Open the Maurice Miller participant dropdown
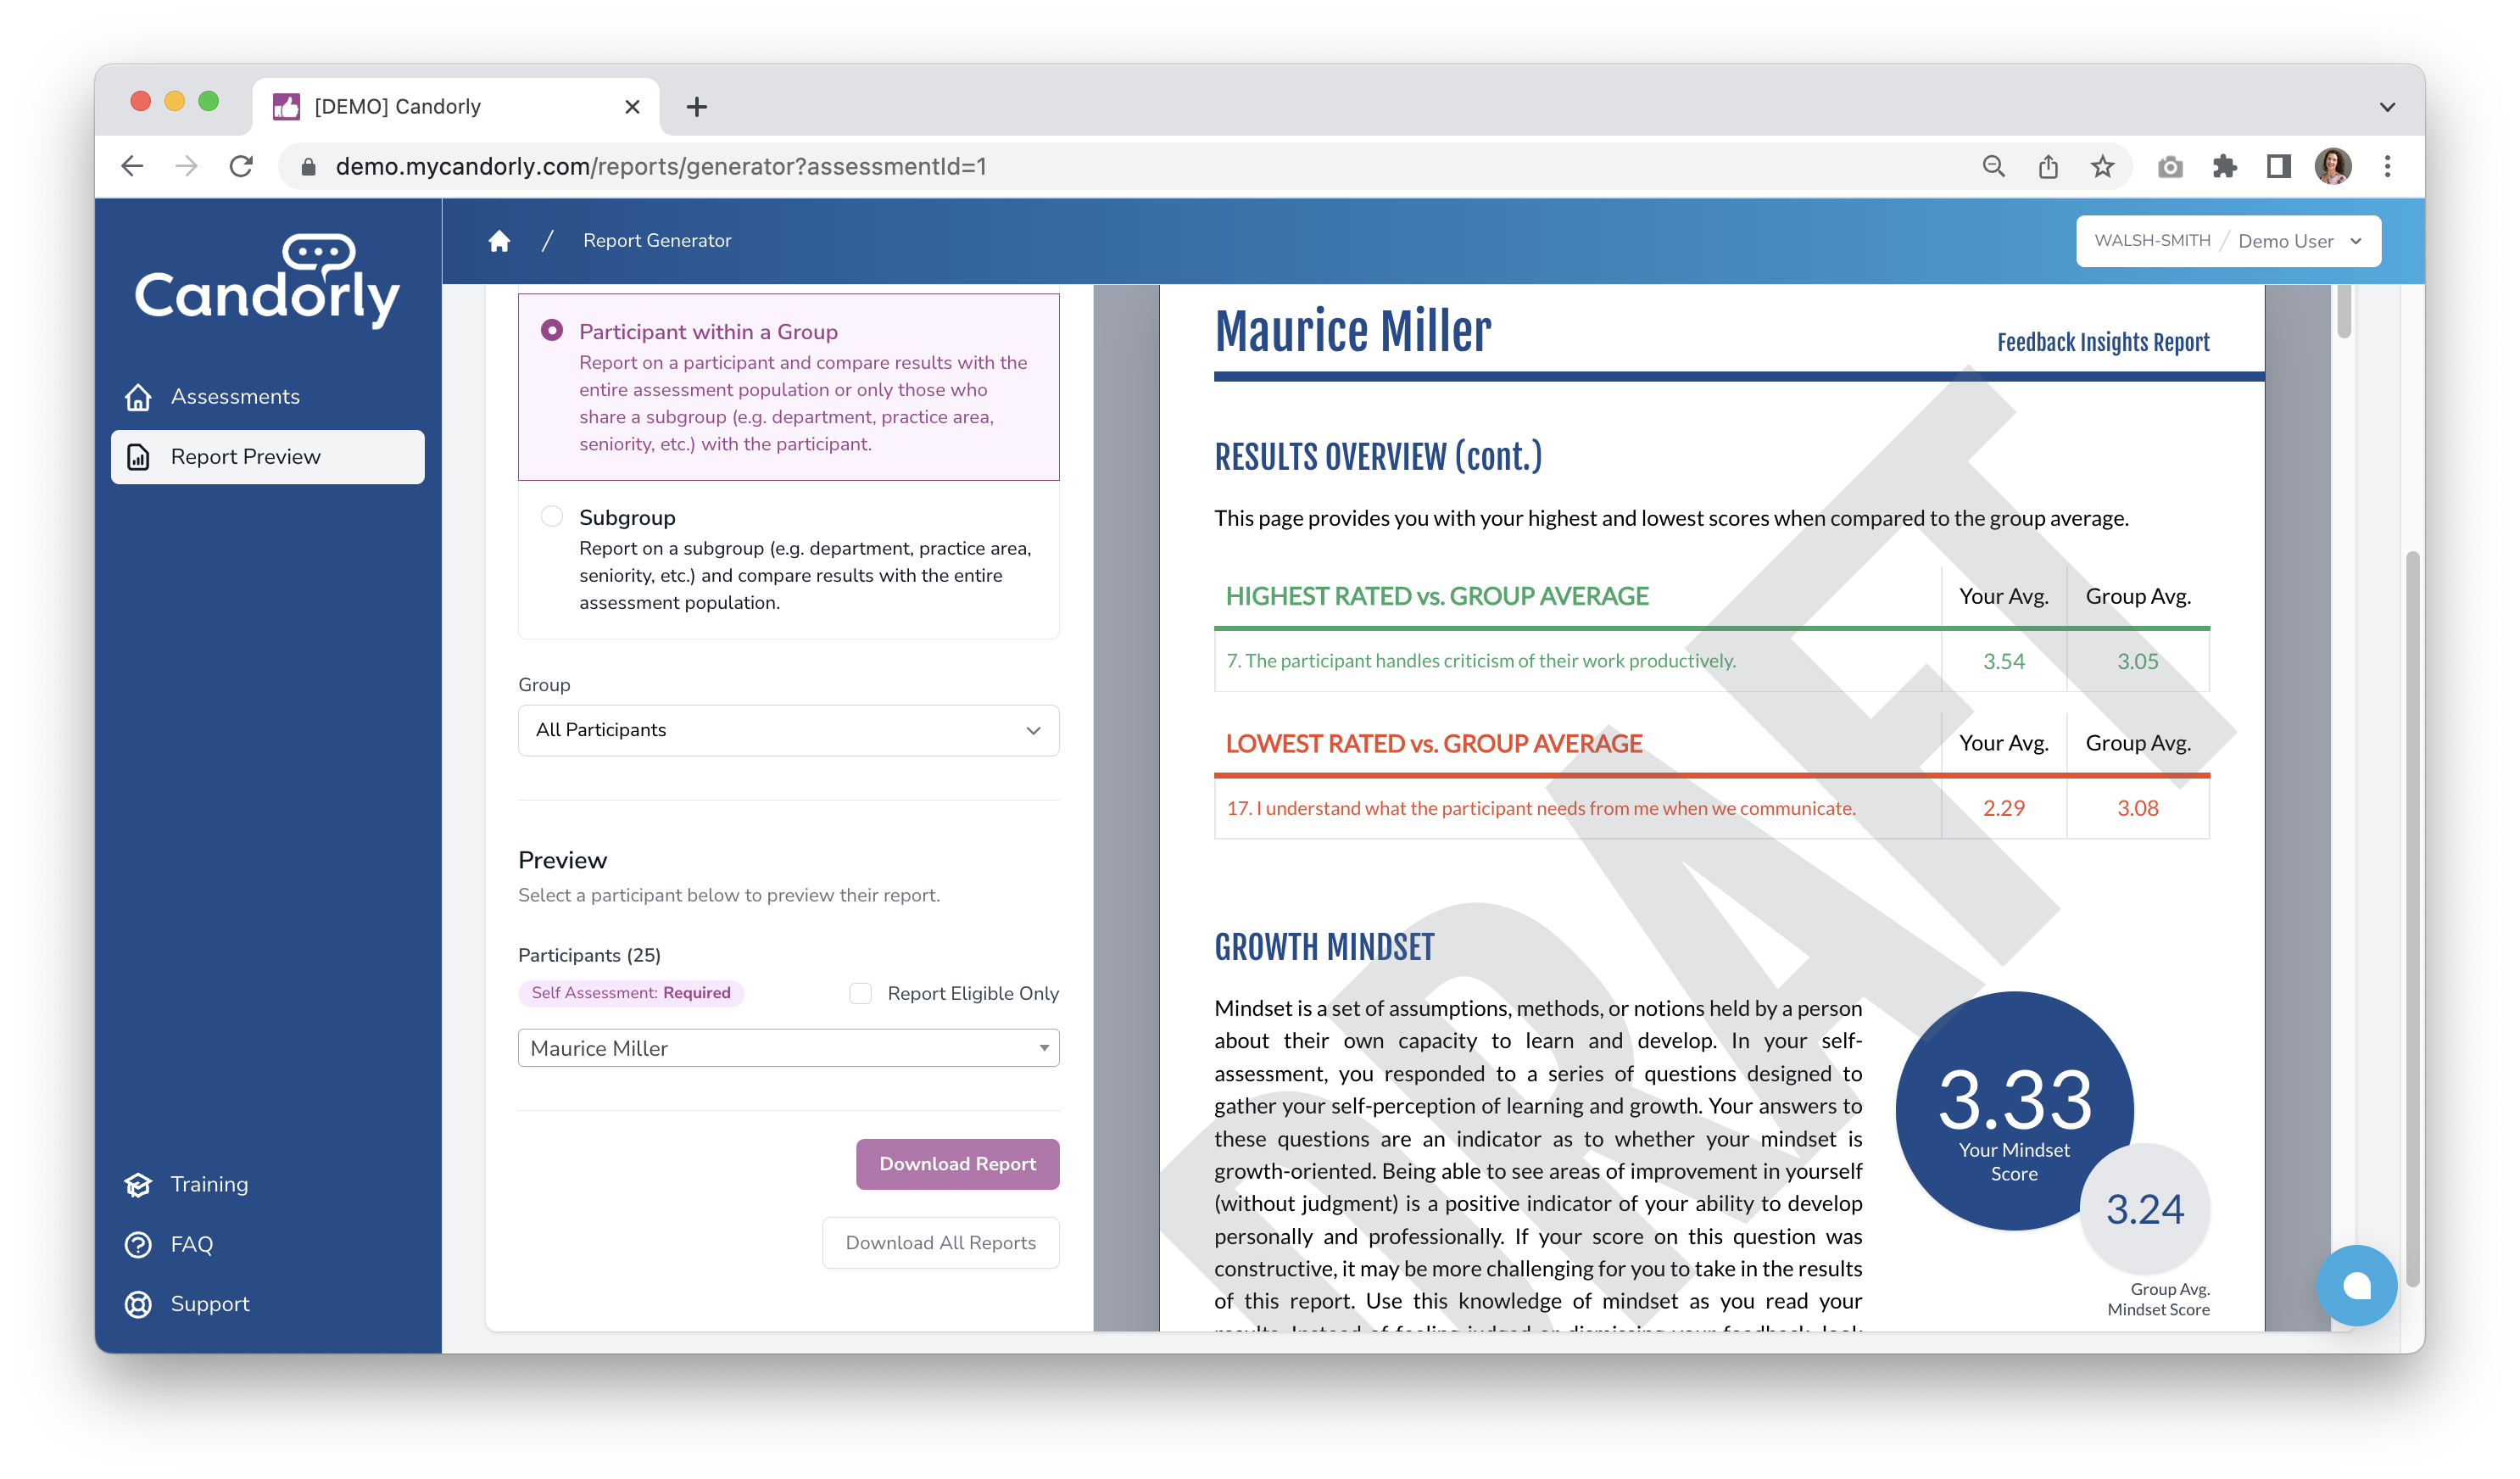This screenshot has height=1479, width=2520. pyautogui.click(x=788, y=1048)
